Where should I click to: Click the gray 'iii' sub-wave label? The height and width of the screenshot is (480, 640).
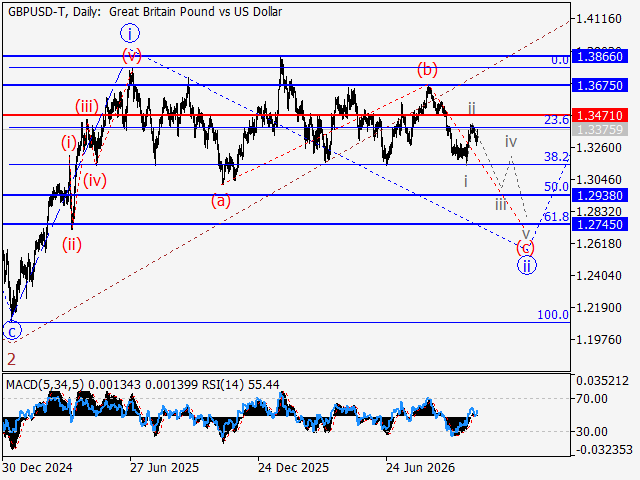501,204
